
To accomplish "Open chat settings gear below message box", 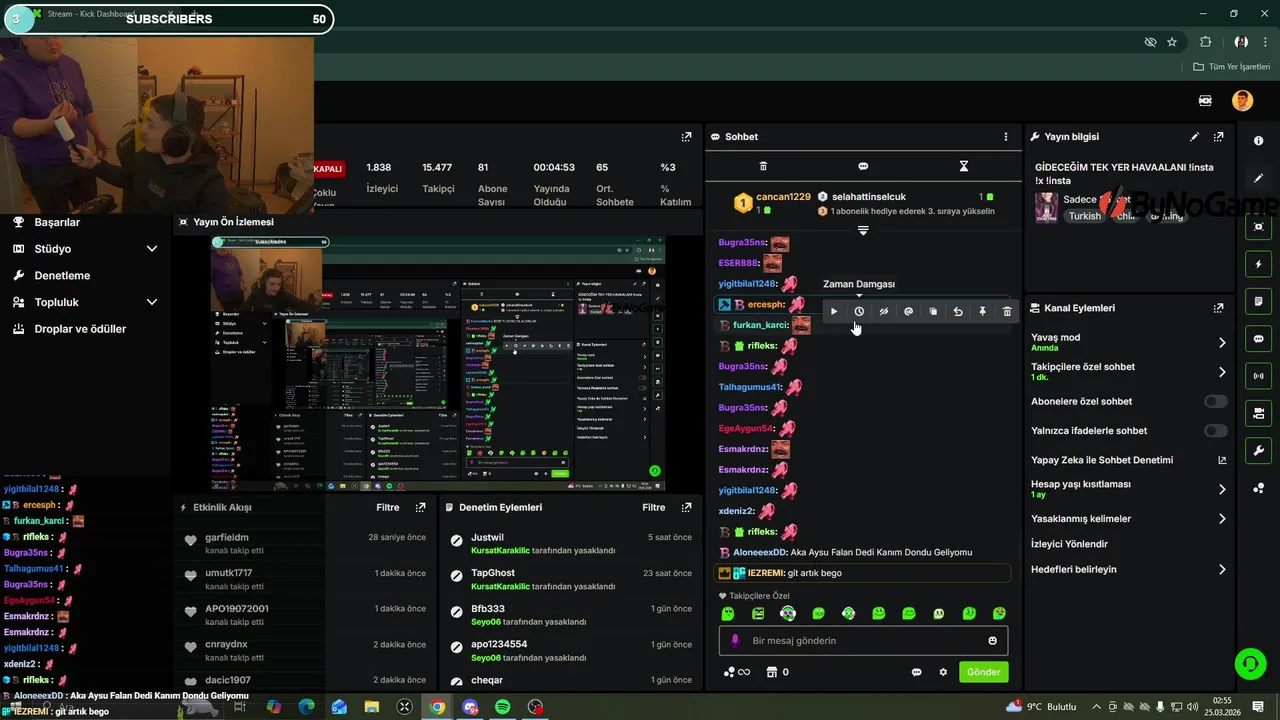I will point(943,672).
